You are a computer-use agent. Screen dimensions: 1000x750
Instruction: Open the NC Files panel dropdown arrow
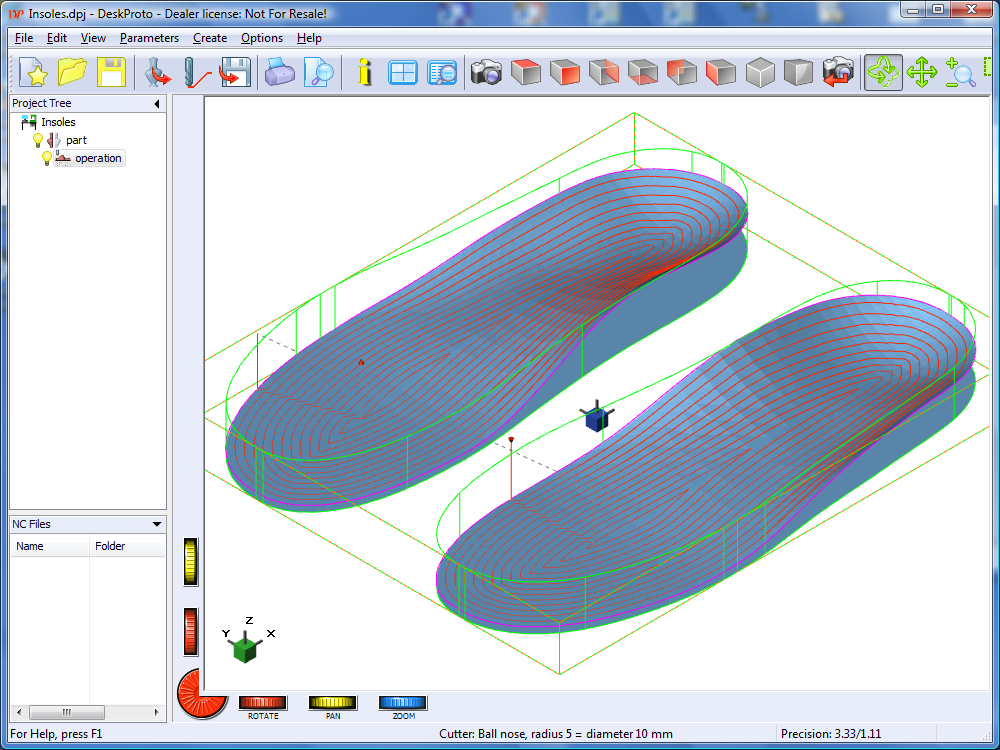[157, 524]
